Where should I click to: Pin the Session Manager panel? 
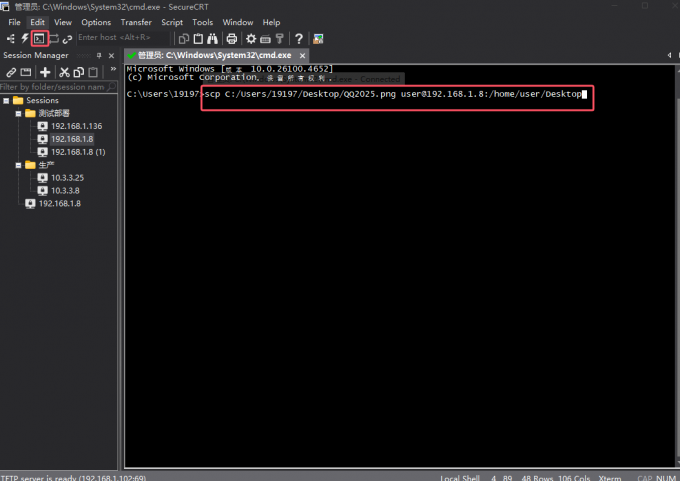pos(99,56)
